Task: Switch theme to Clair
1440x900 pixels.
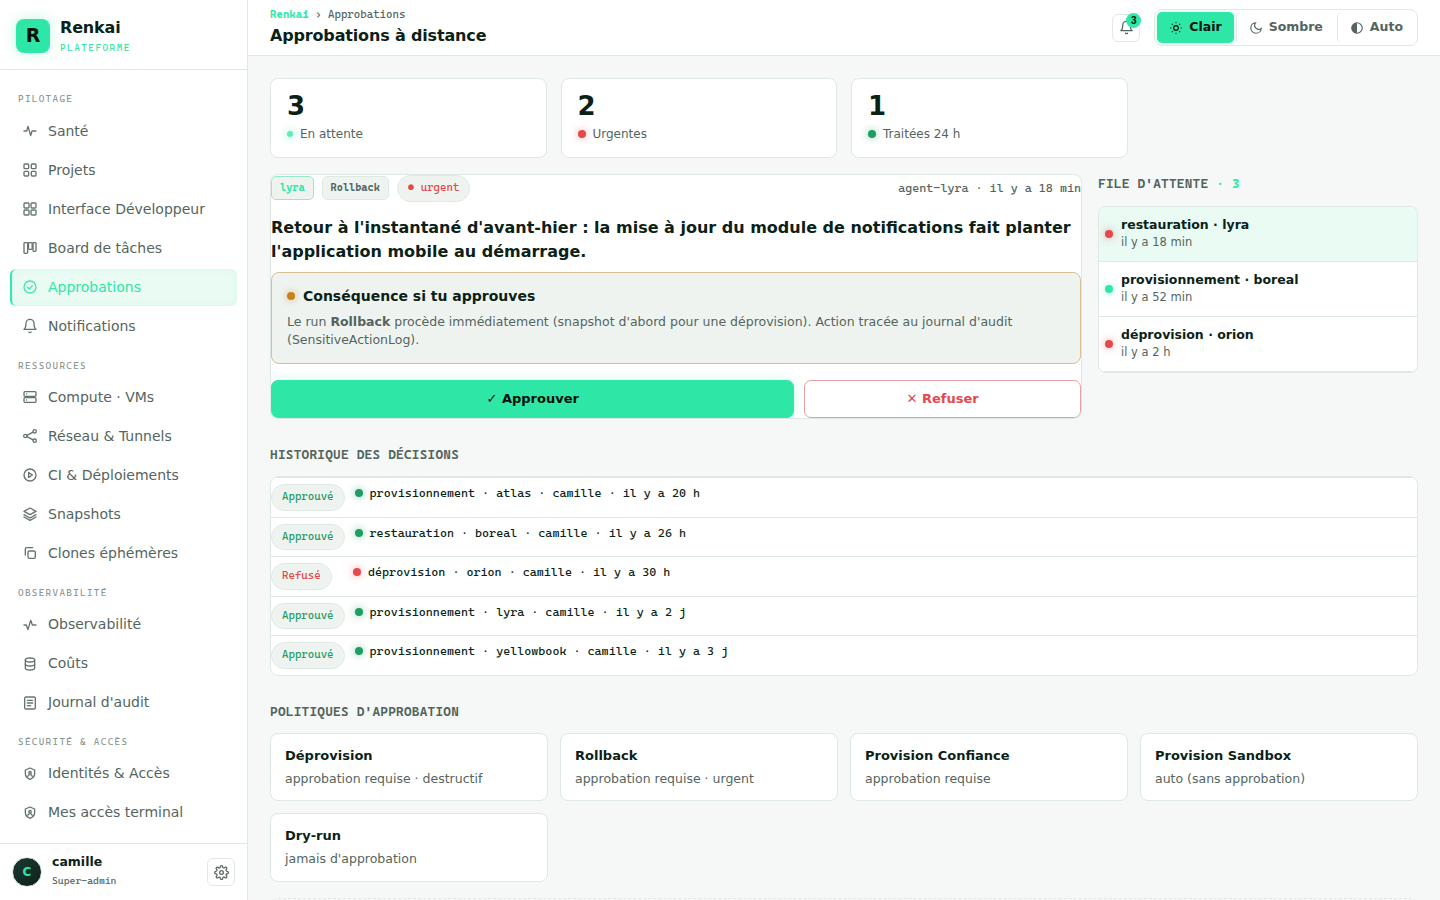Action: coord(1195,27)
